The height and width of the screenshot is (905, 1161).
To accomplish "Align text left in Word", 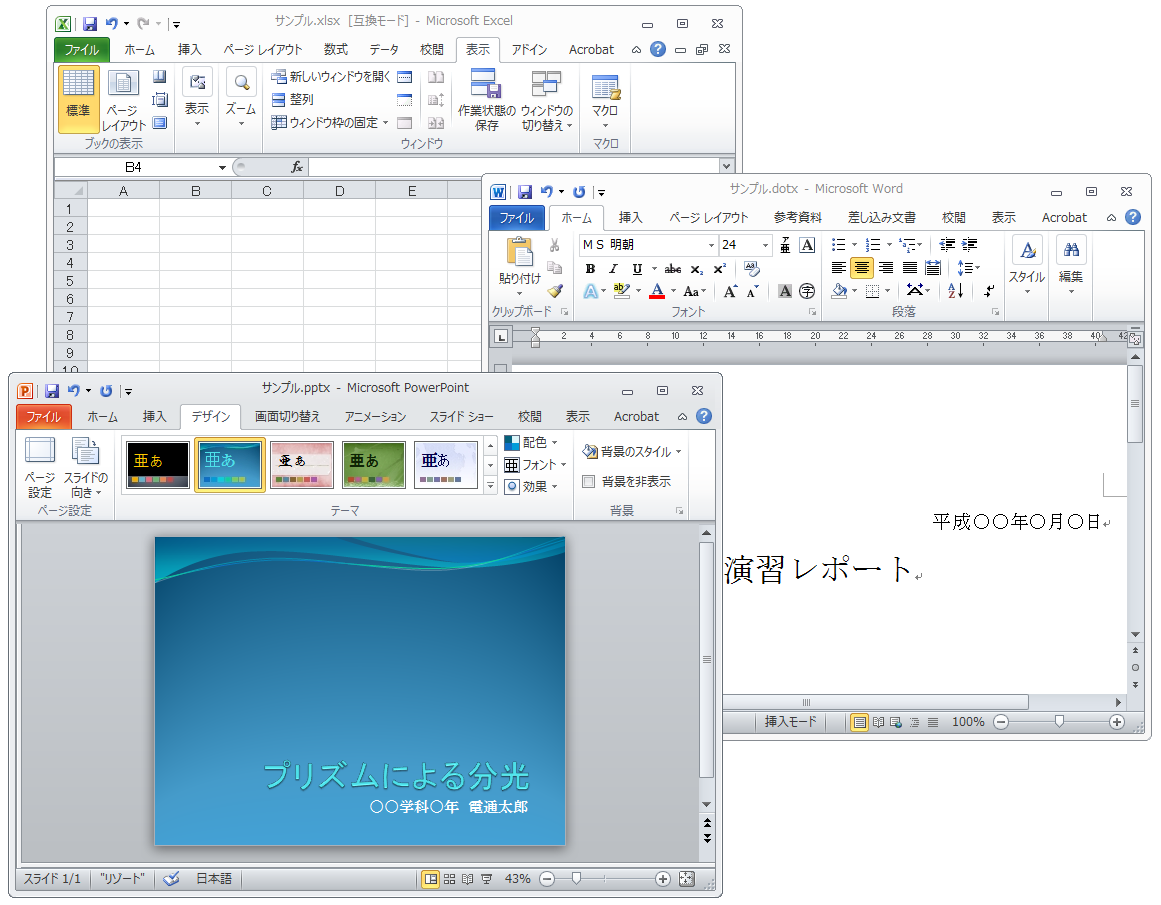I will [838, 268].
